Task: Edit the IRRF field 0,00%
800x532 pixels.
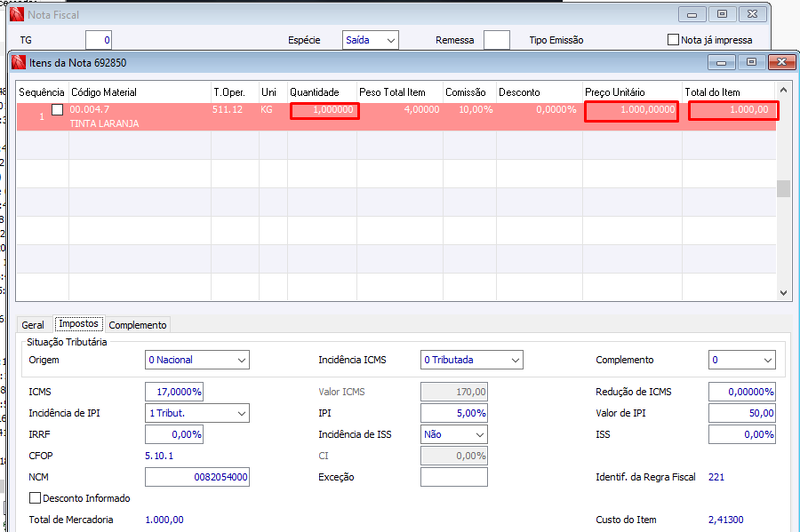Action: pos(174,435)
